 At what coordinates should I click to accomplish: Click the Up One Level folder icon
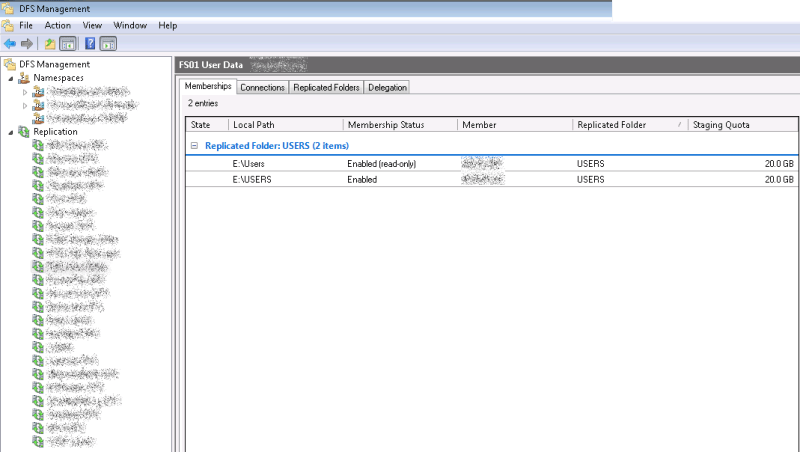pos(50,44)
